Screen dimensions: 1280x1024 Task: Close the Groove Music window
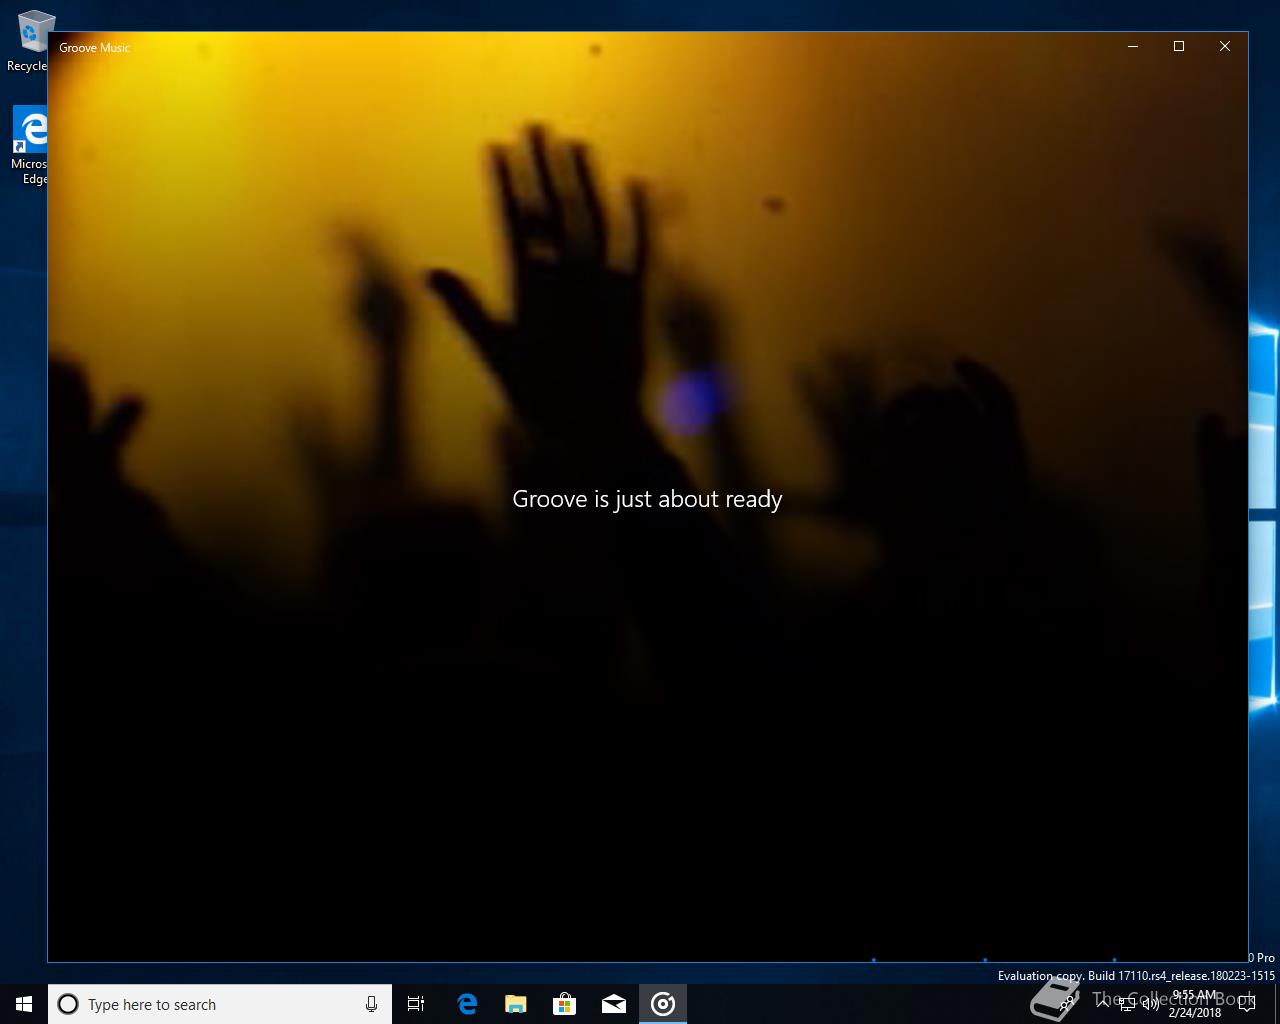1225,46
